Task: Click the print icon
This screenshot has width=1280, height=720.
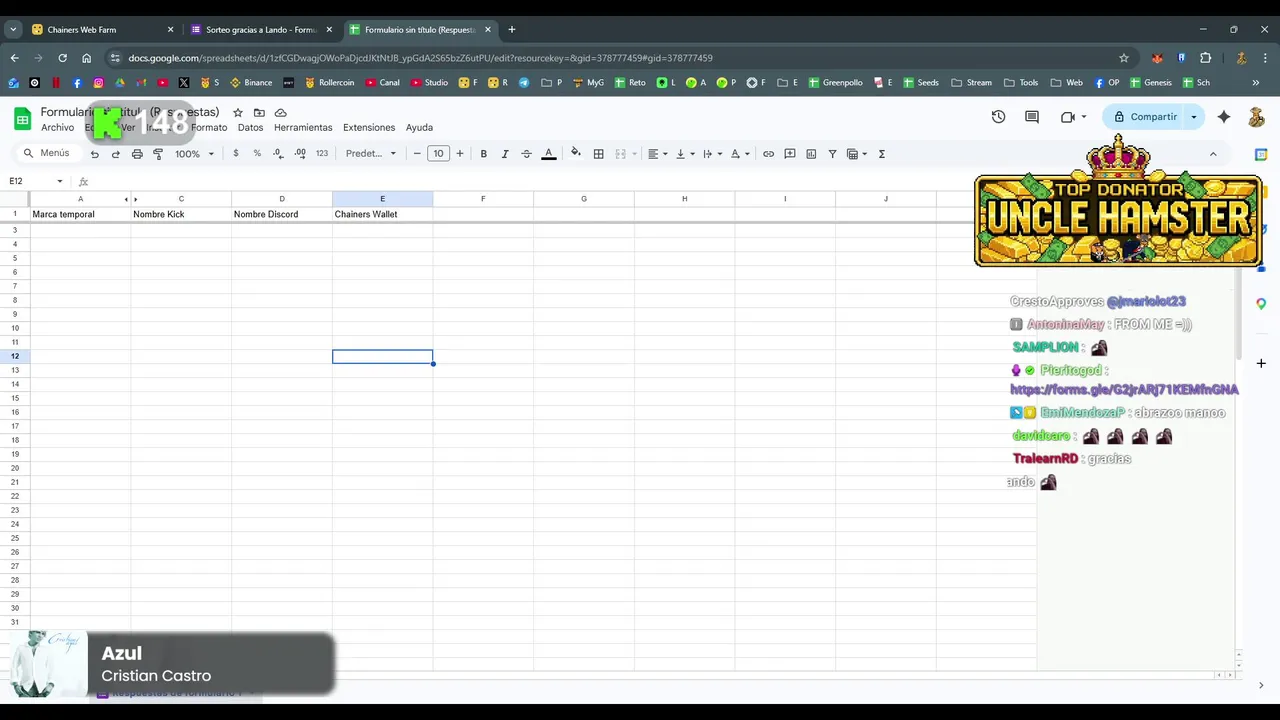Action: point(137,154)
